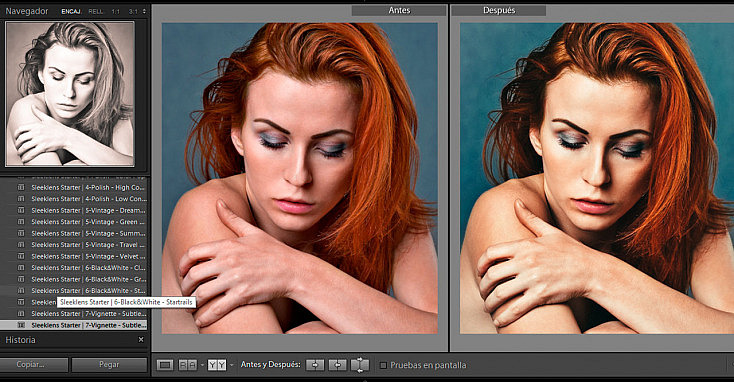Viewport: 734px width, 382px height.
Task: Apply preset 6-Black&White - St...
Action: (x=88, y=291)
